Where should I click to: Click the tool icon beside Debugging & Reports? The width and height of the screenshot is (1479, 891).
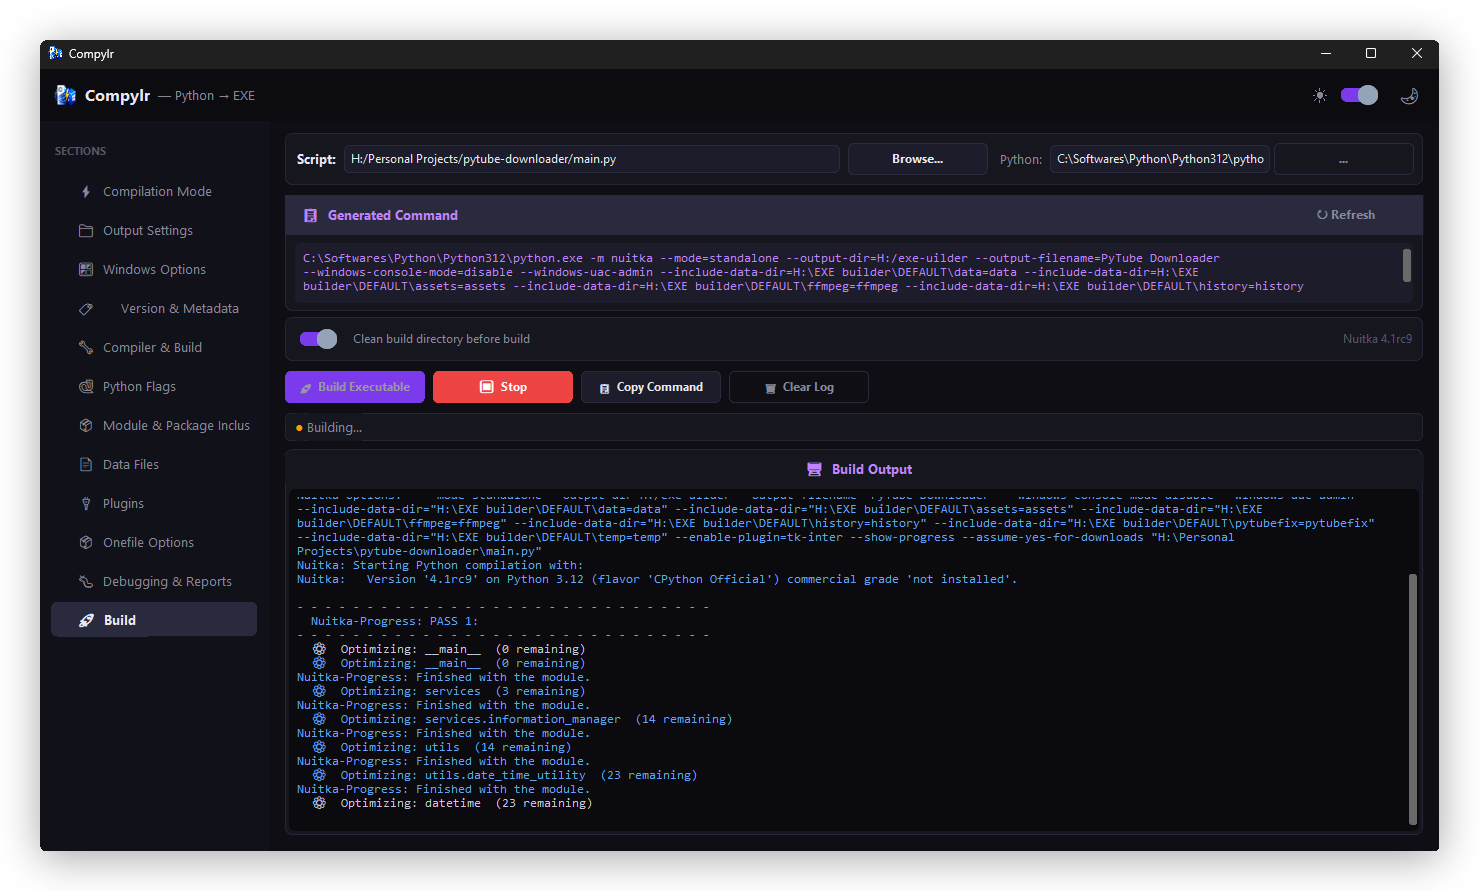[x=86, y=581]
